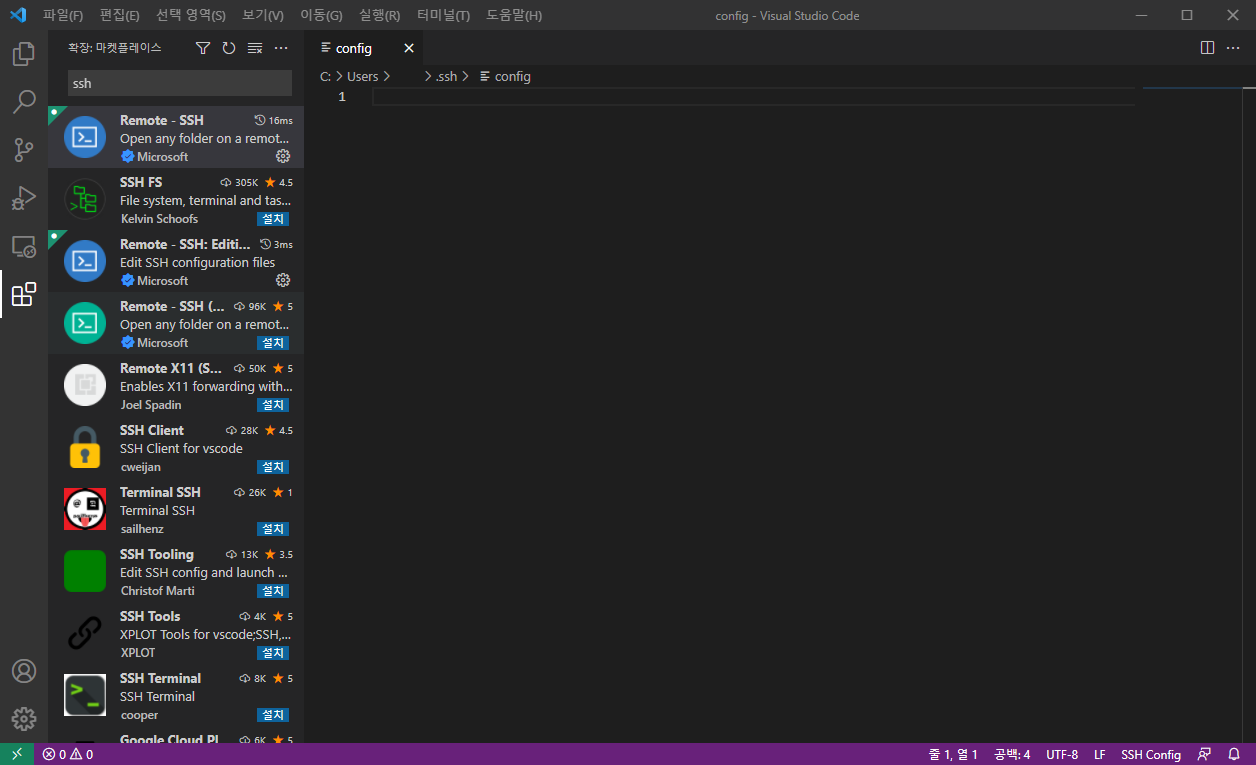1256x765 pixels.
Task: Install the SSH Terminal extension
Action: click(273, 715)
